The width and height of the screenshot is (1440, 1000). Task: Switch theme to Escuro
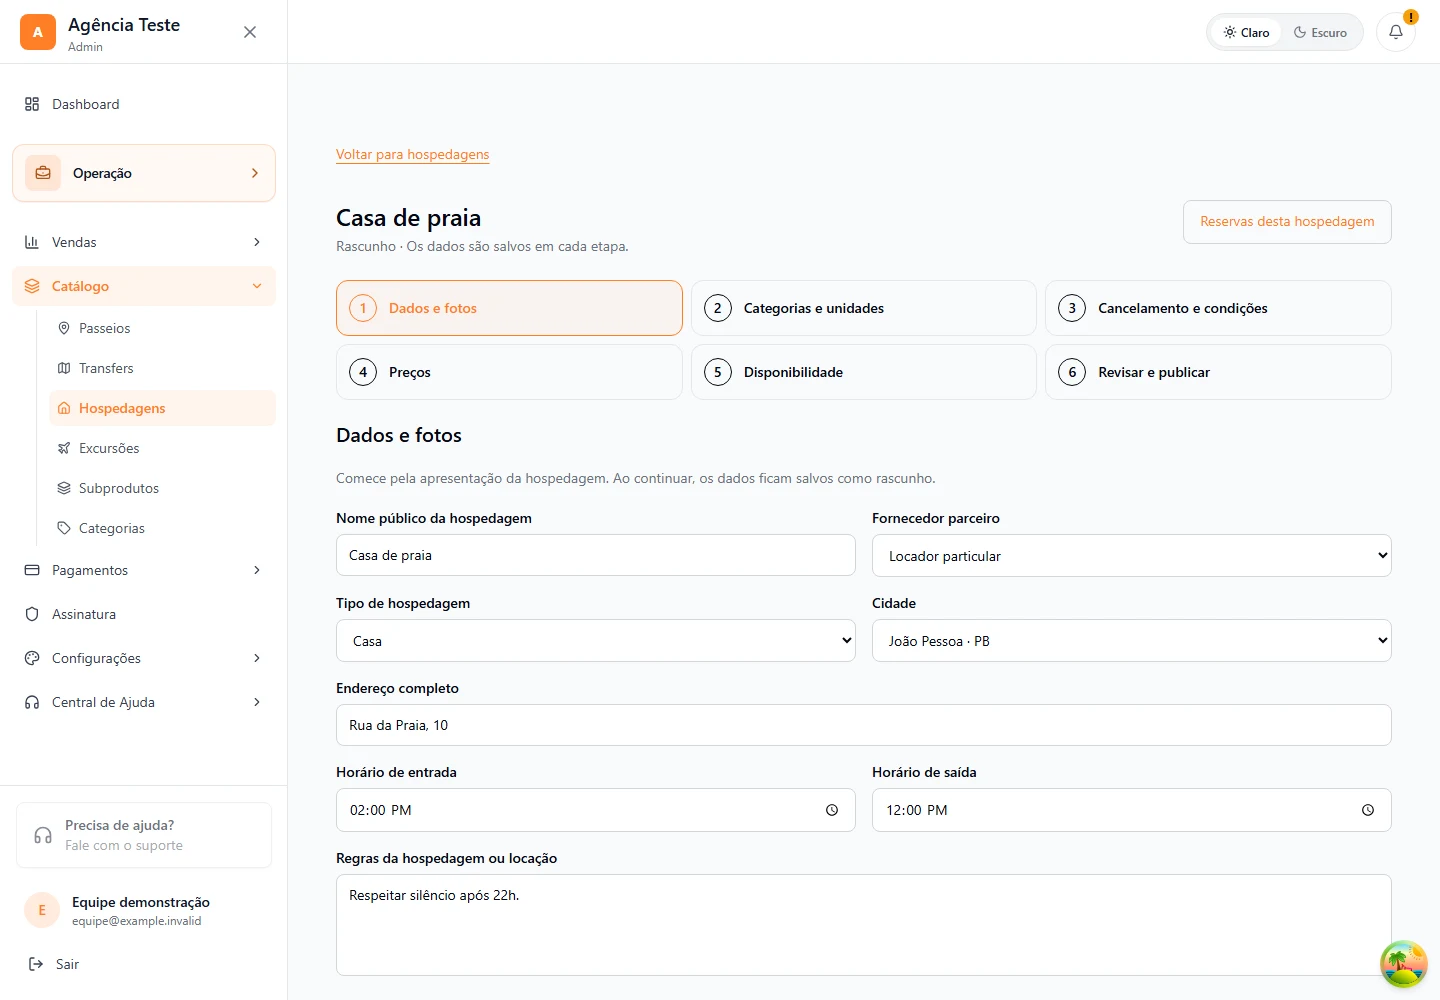click(1320, 32)
